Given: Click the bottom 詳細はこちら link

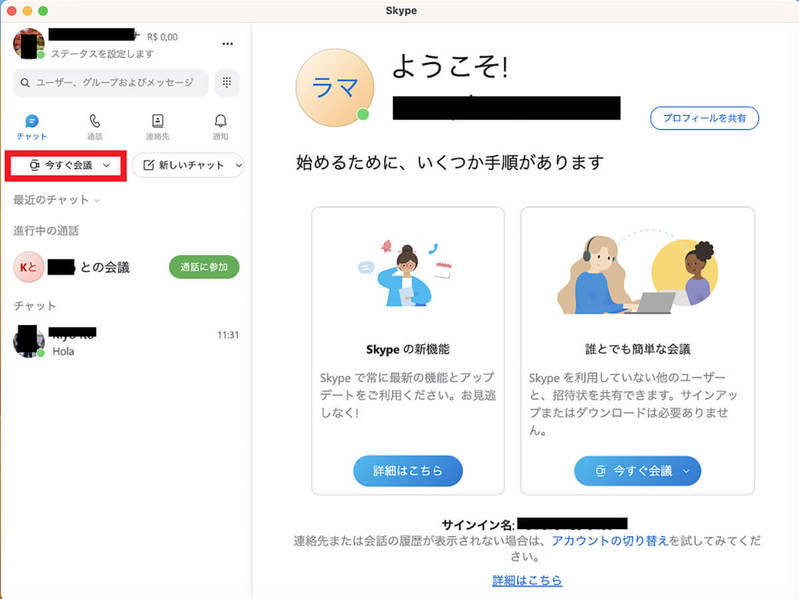Looking at the screenshot, I should point(527,580).
